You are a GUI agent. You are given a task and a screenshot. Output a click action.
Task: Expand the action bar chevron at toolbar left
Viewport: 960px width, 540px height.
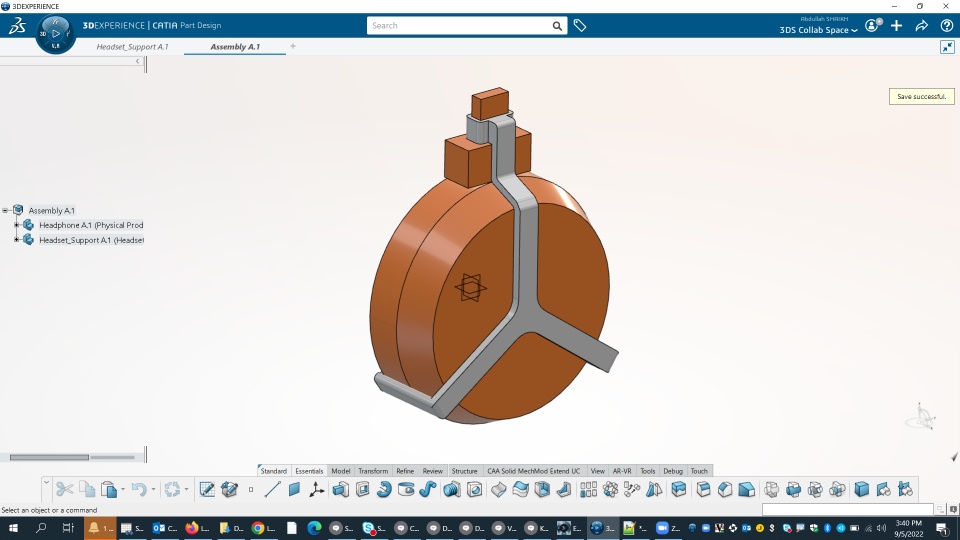[46, 483]
